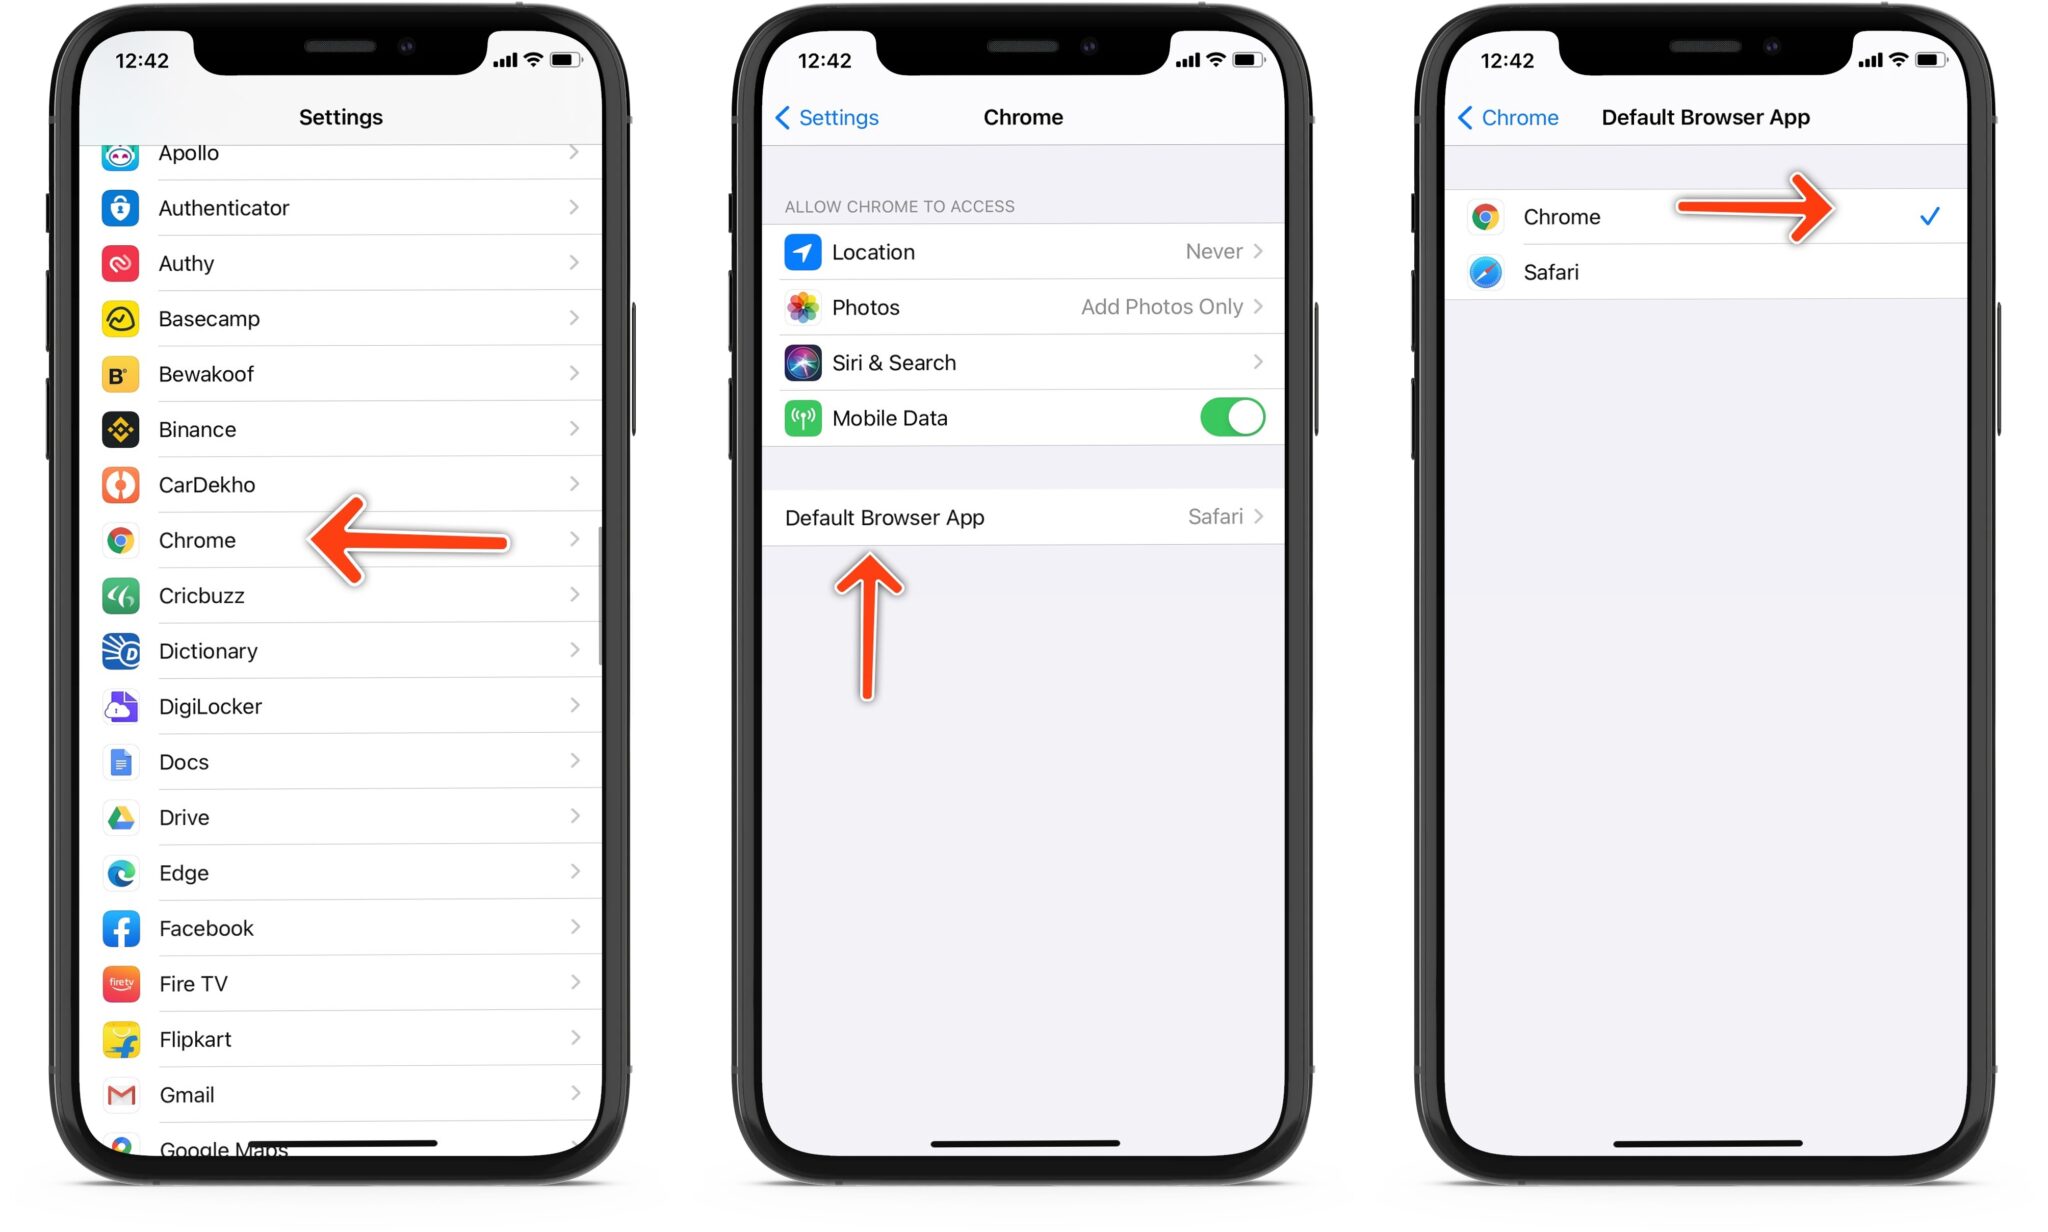Select Chrome as Default Browser App
Screen dimensions: 2048x1232
coord(1698,217)
